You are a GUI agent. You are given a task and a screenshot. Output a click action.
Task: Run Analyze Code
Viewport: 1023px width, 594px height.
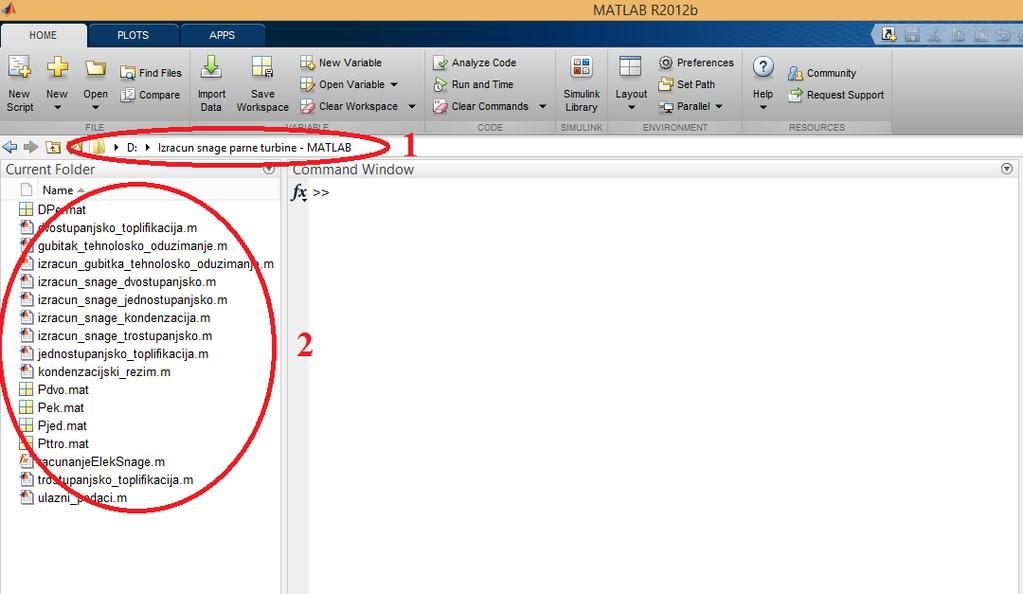pyautogui.click(x=475, y=63)
